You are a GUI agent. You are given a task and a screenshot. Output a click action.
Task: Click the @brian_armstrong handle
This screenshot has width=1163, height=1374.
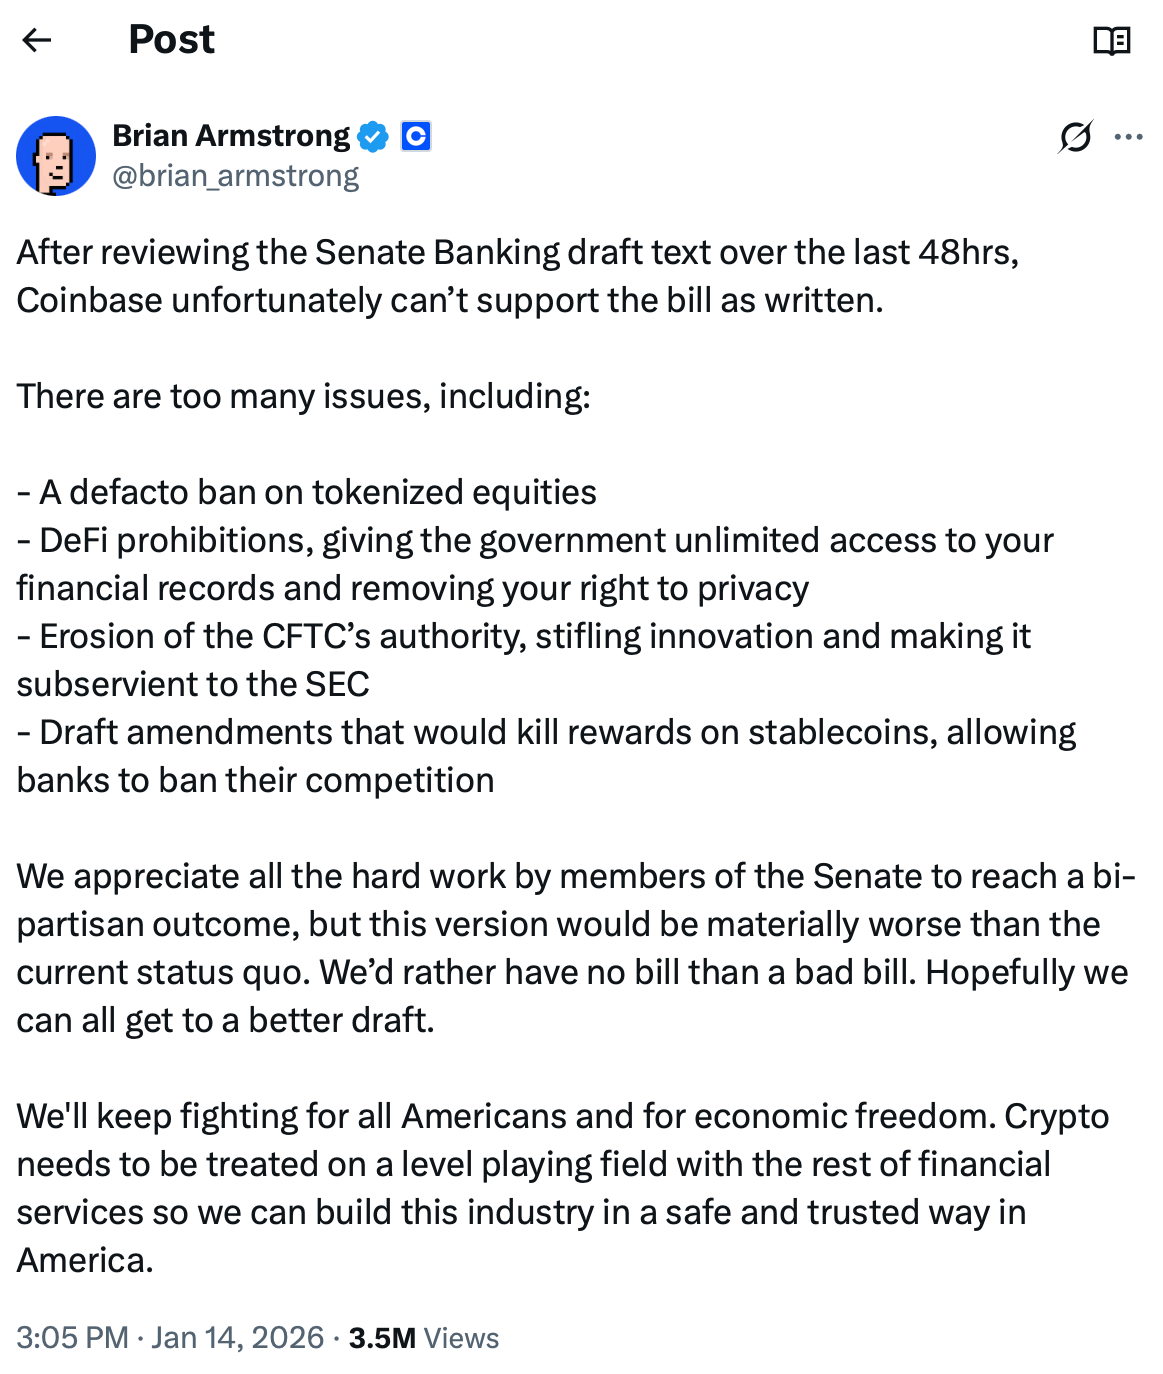[x=234, y=175]
